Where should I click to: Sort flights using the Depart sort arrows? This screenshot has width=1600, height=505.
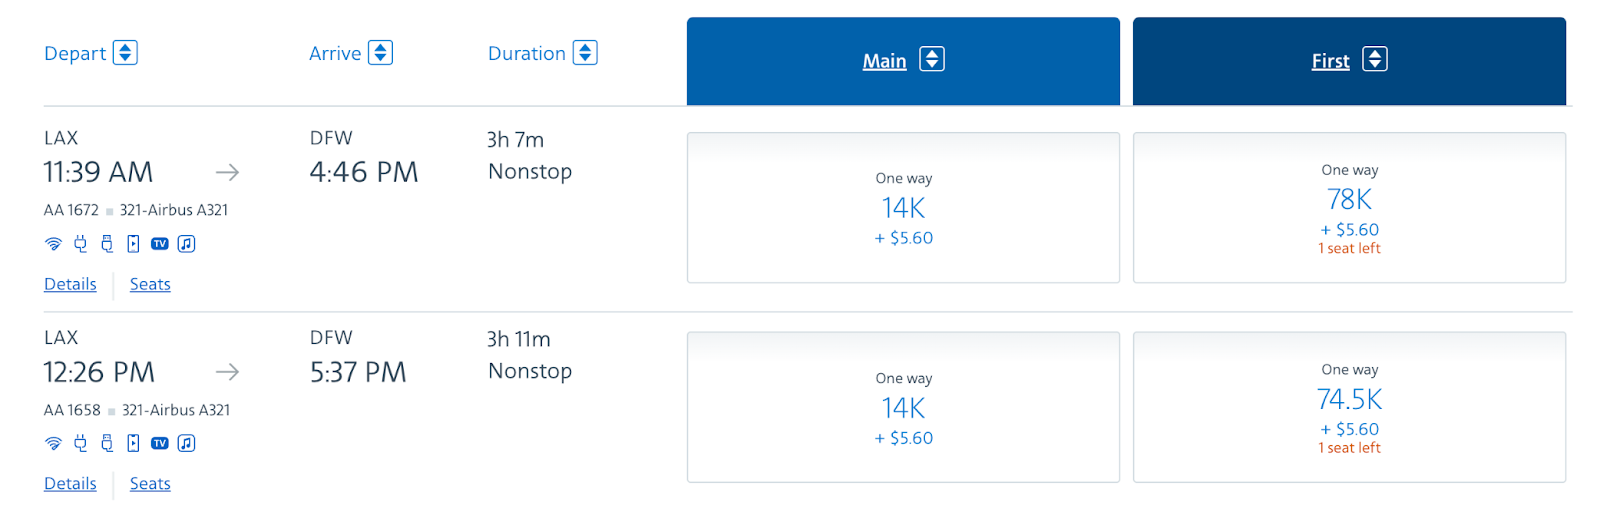125,53
